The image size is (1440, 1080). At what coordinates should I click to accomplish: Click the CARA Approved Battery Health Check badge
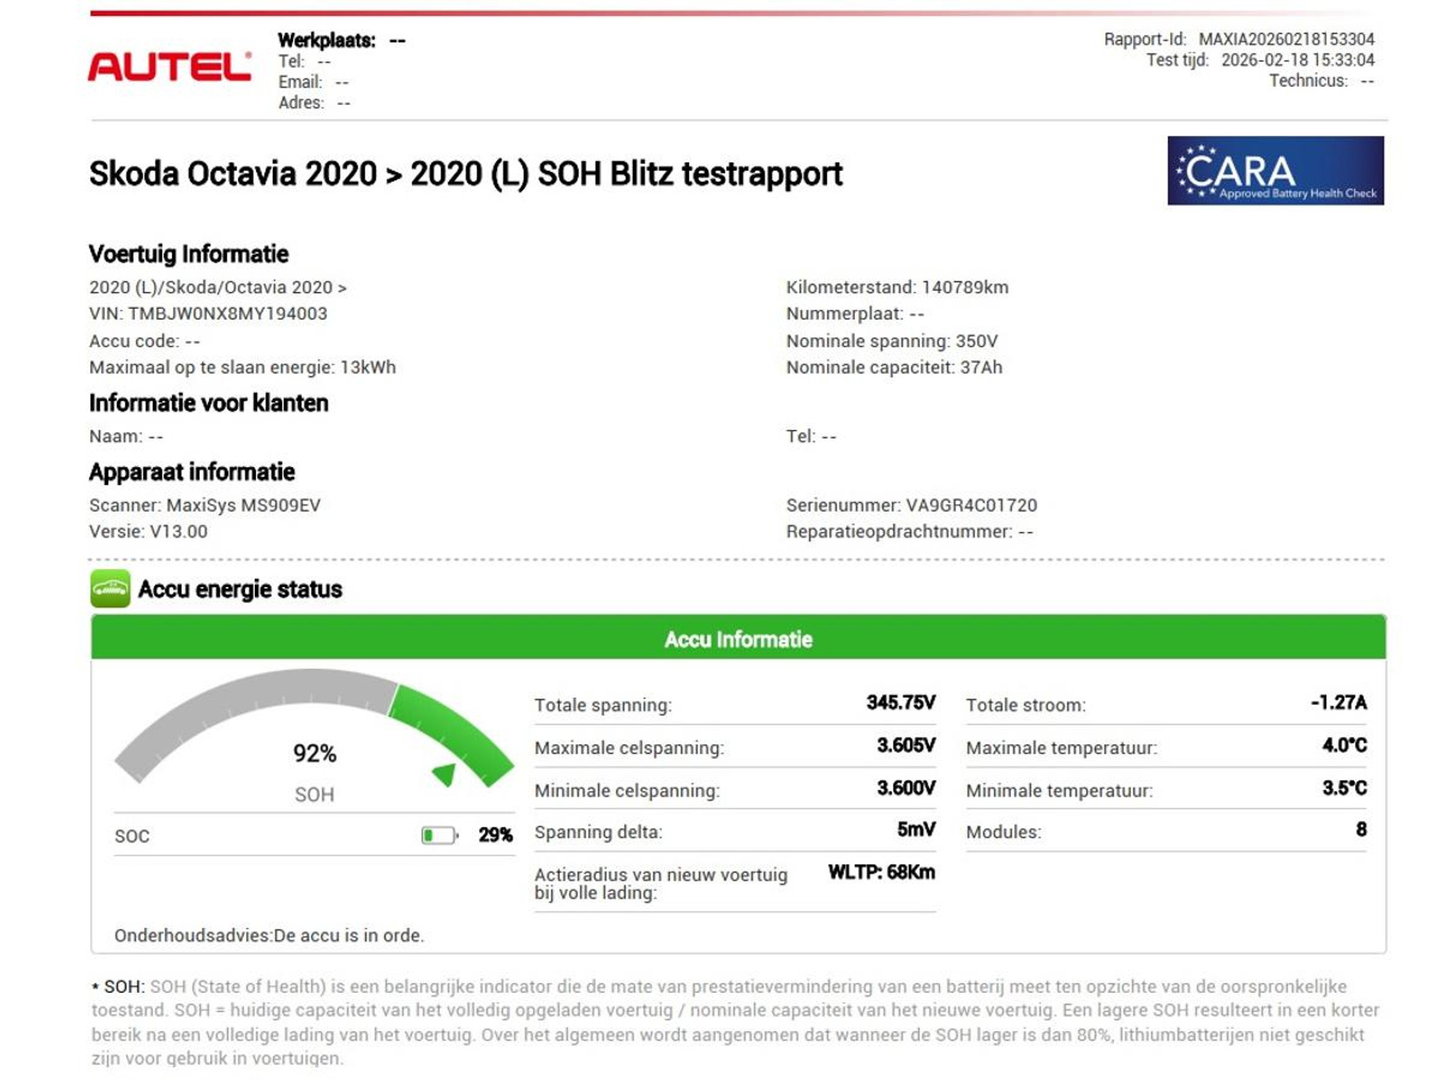[x=1277, y=171]
